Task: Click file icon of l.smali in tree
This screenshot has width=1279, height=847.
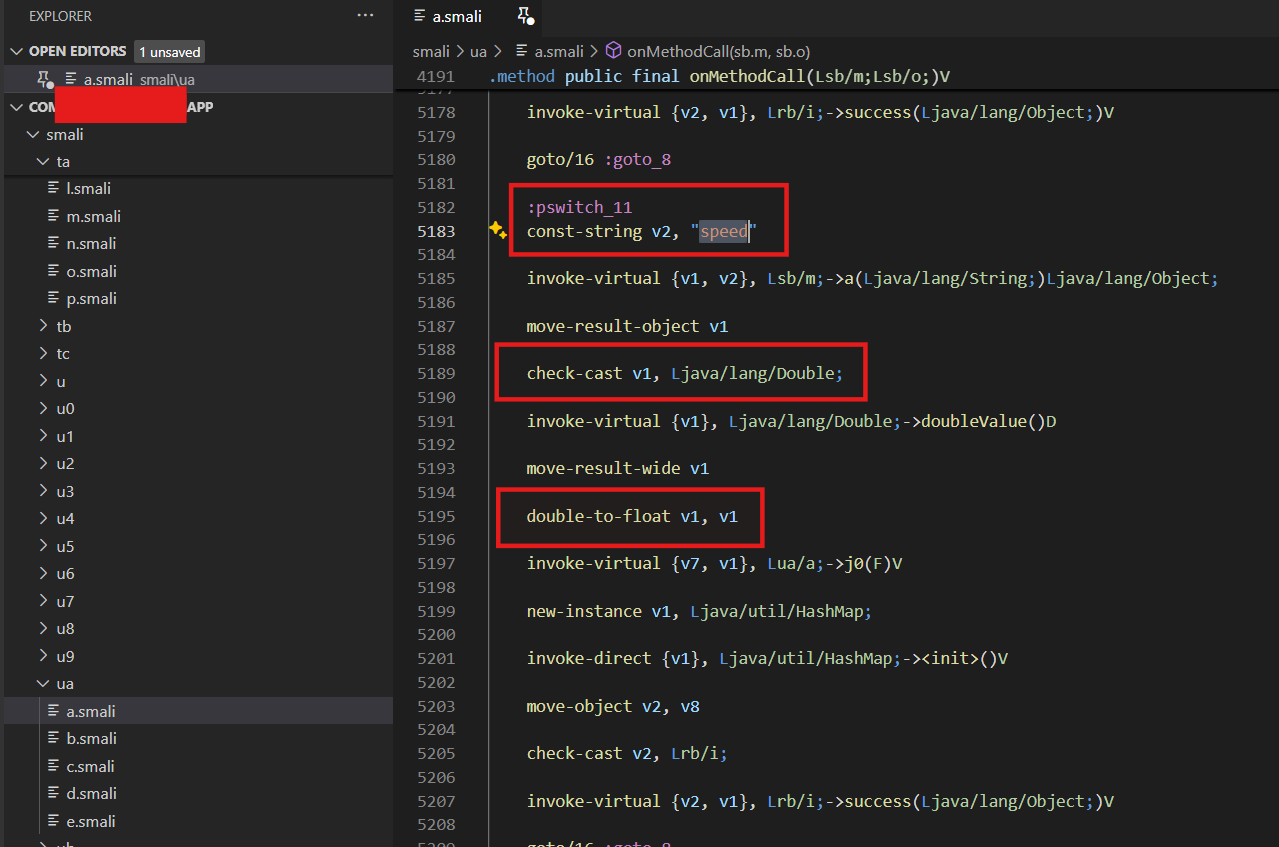Action: (54, 189)
